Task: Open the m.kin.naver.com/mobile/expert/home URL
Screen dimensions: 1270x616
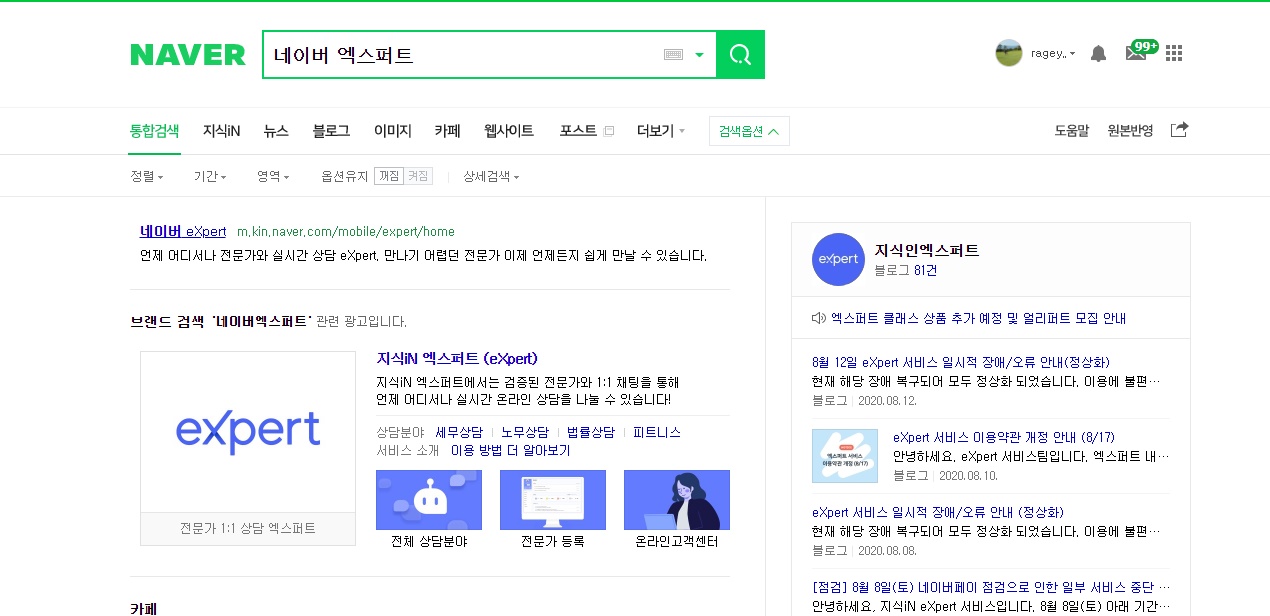Action: pos(346,232)
